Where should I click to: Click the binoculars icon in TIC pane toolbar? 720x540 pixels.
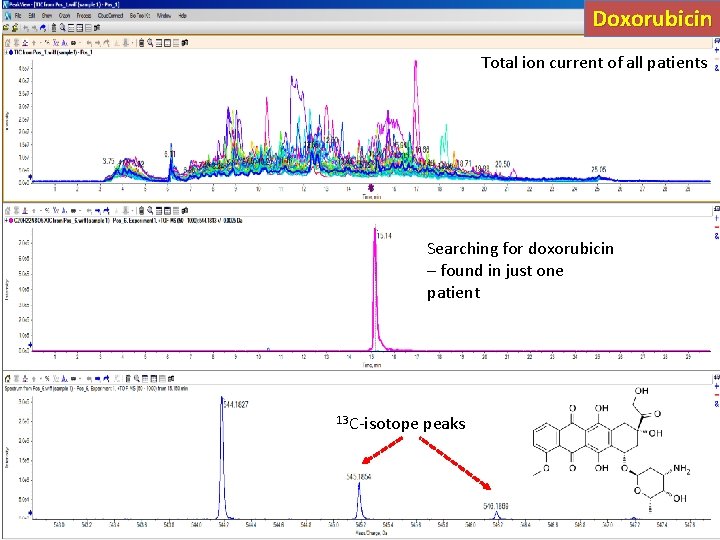pyautogui.click(x=185, y=43)
